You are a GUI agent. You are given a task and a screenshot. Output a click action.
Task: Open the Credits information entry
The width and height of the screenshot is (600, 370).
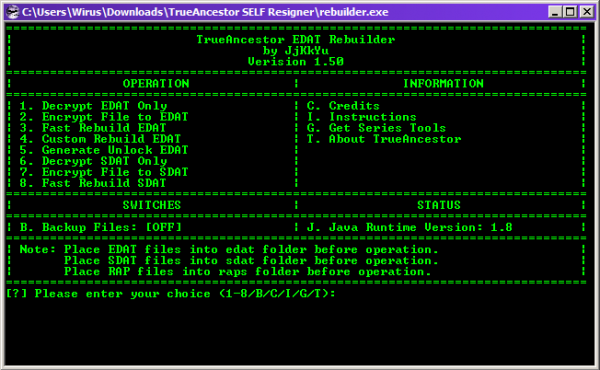(343, 106)
